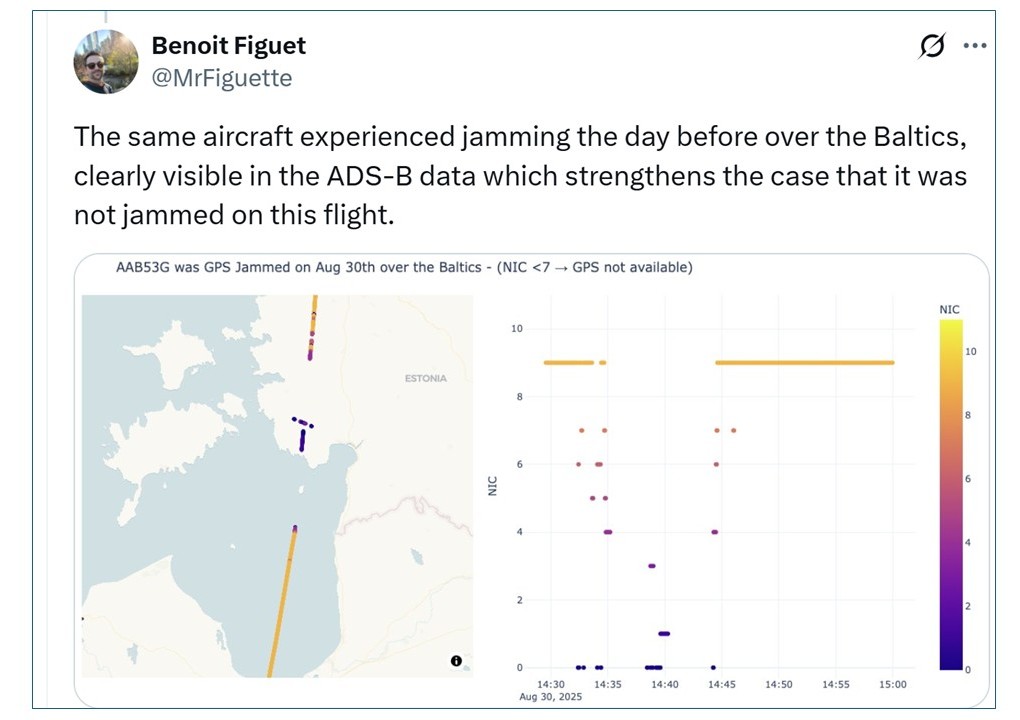Click the NIC color scale bar

(950, 500)
